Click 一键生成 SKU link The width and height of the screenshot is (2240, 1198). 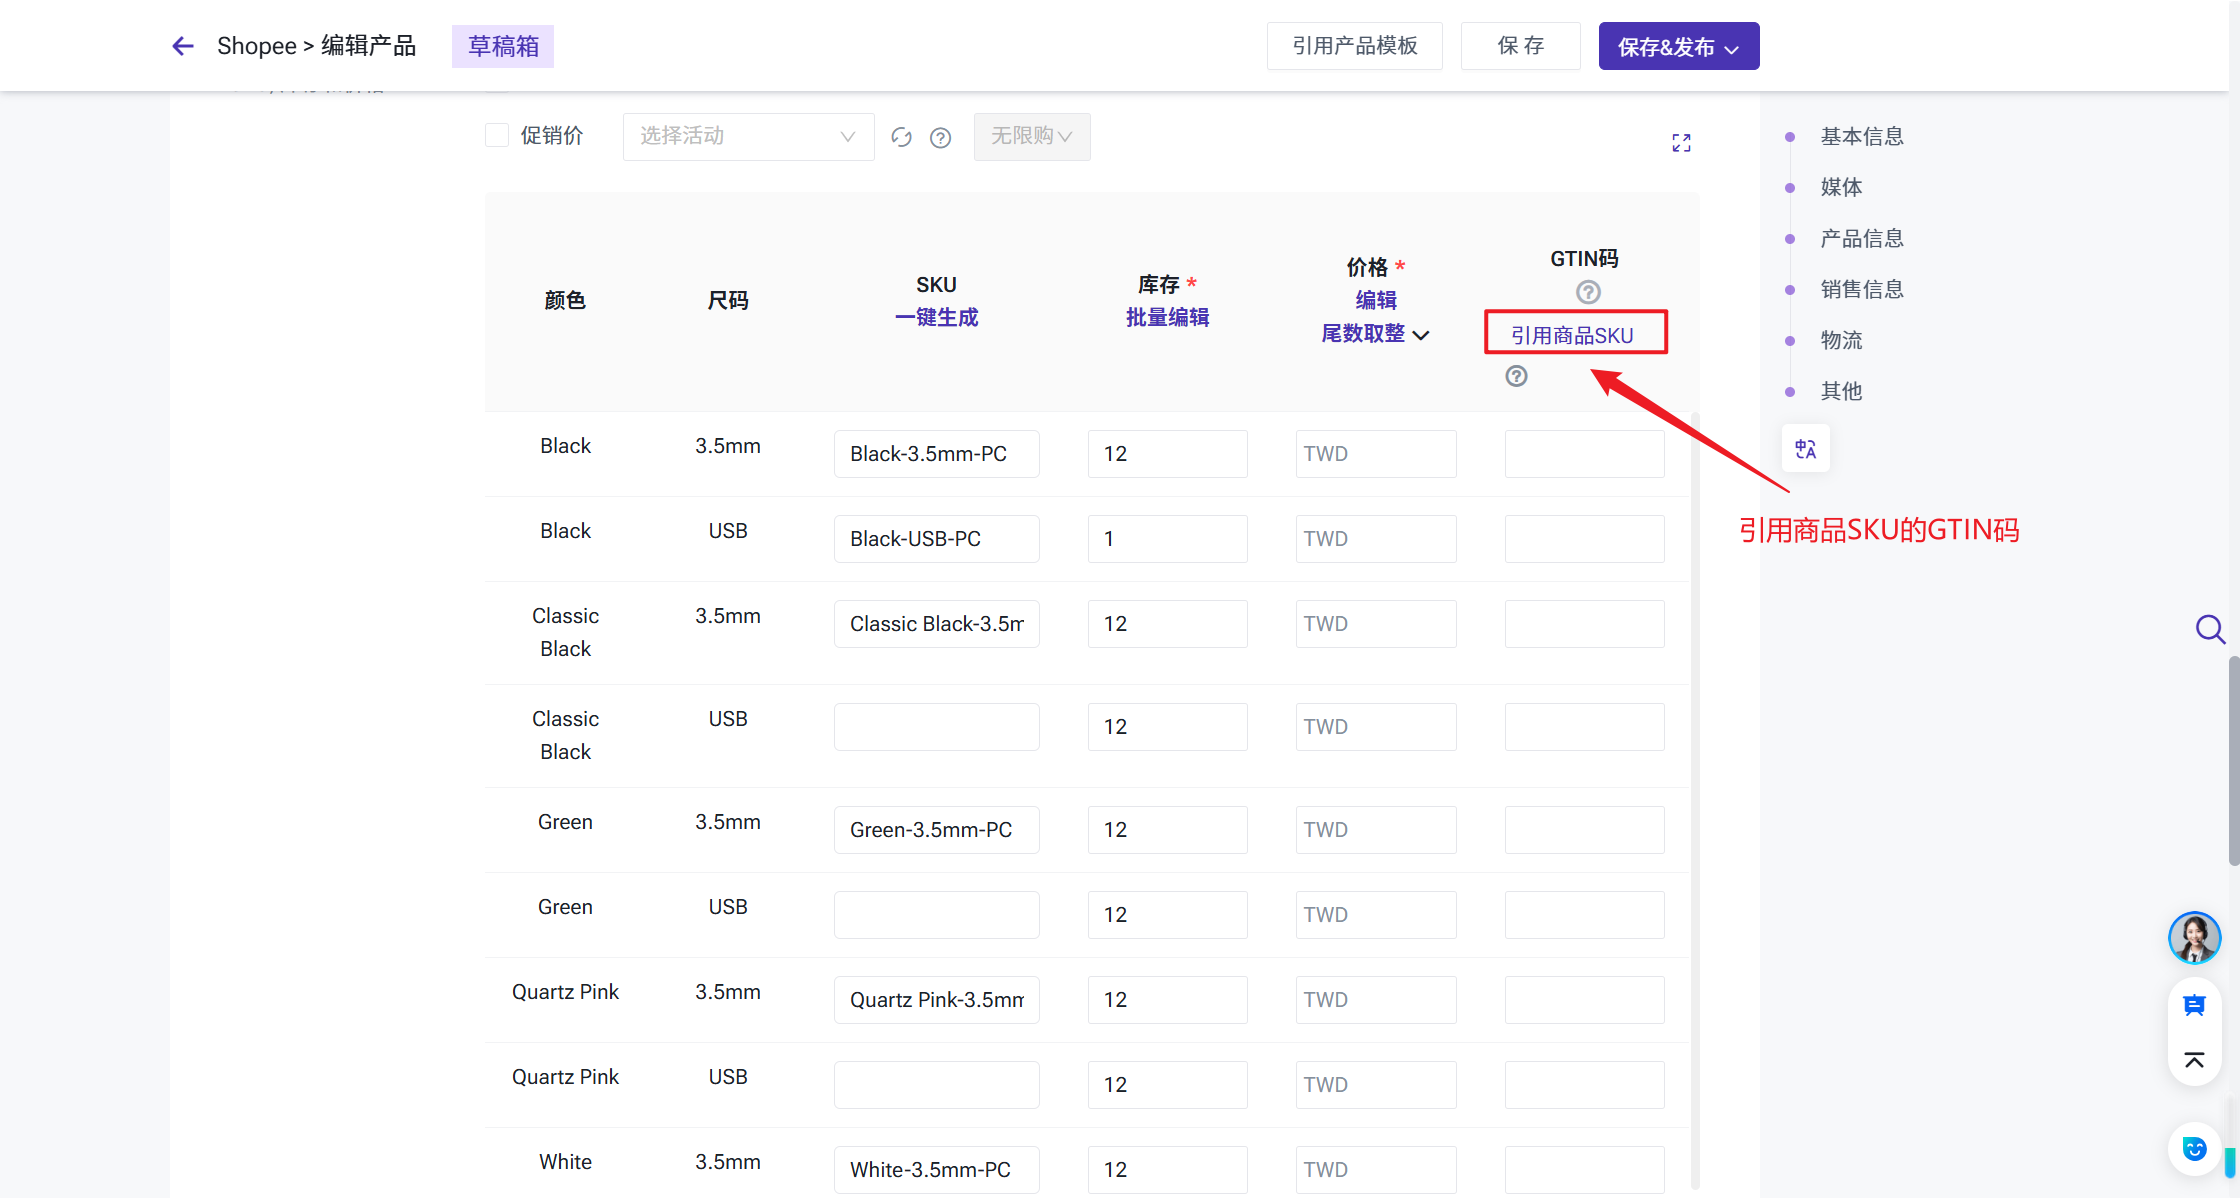[936, 317]
